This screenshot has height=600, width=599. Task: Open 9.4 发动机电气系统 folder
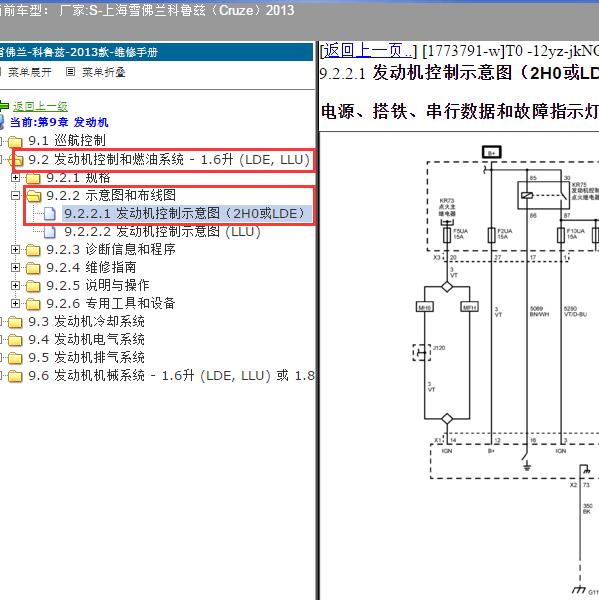tap(87, 339)
